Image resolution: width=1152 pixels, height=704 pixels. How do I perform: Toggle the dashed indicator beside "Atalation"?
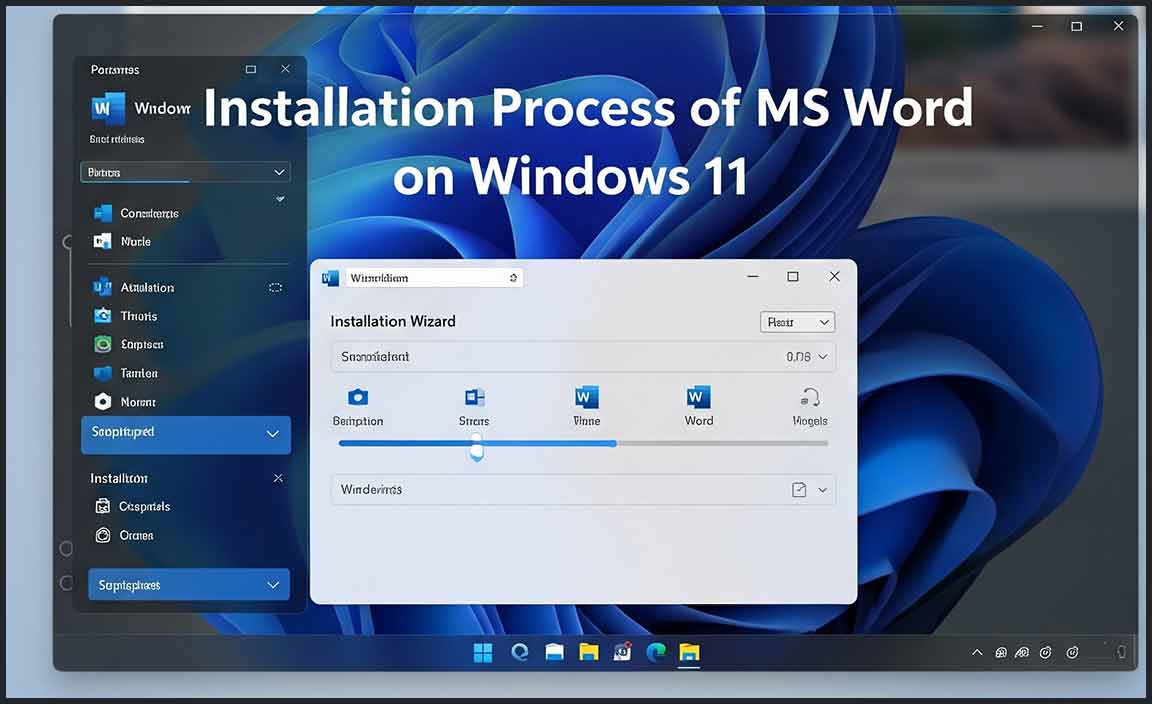point(275,288)
